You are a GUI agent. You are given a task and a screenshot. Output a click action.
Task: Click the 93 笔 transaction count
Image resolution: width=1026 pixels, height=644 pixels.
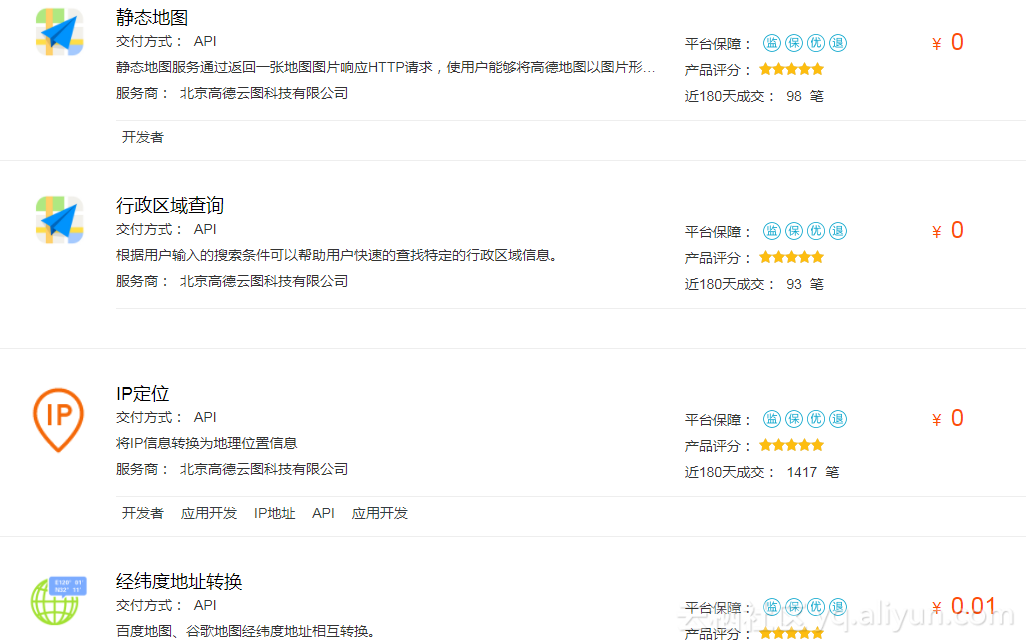pyautogui.click(x=805, y=284)
